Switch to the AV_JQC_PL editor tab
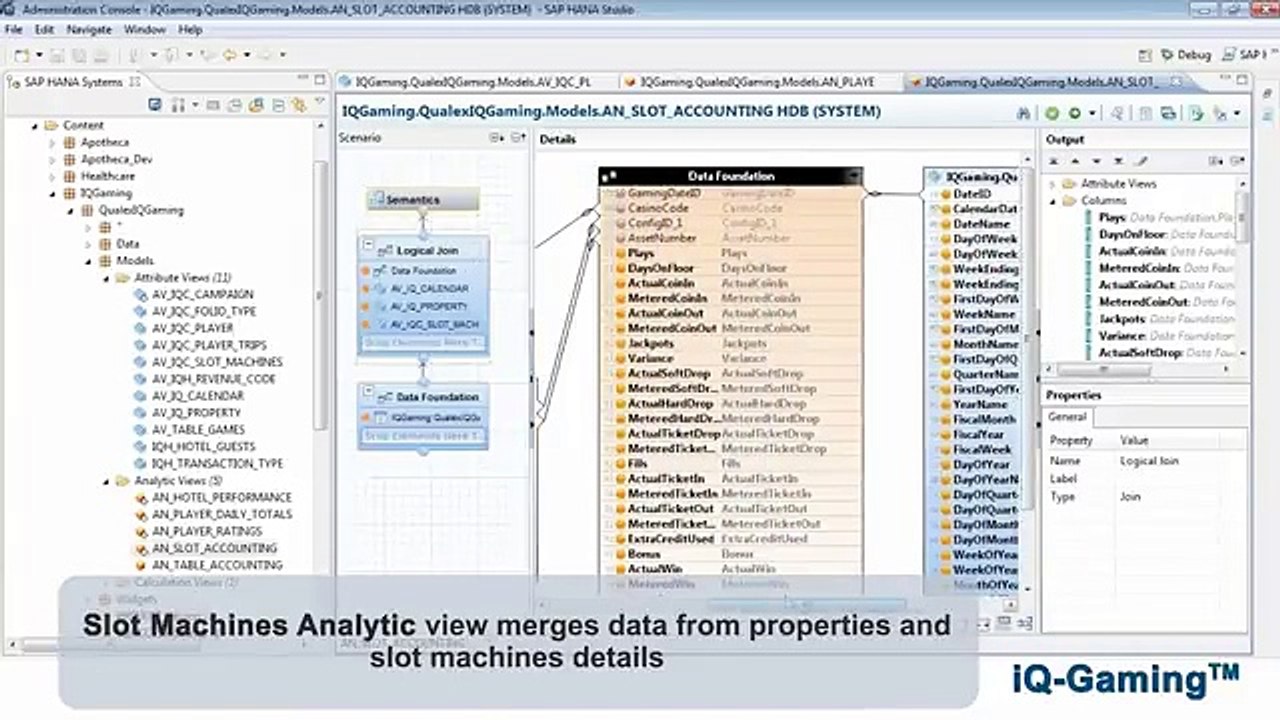The image size is (1280, 720). click(x=474, y=82)
